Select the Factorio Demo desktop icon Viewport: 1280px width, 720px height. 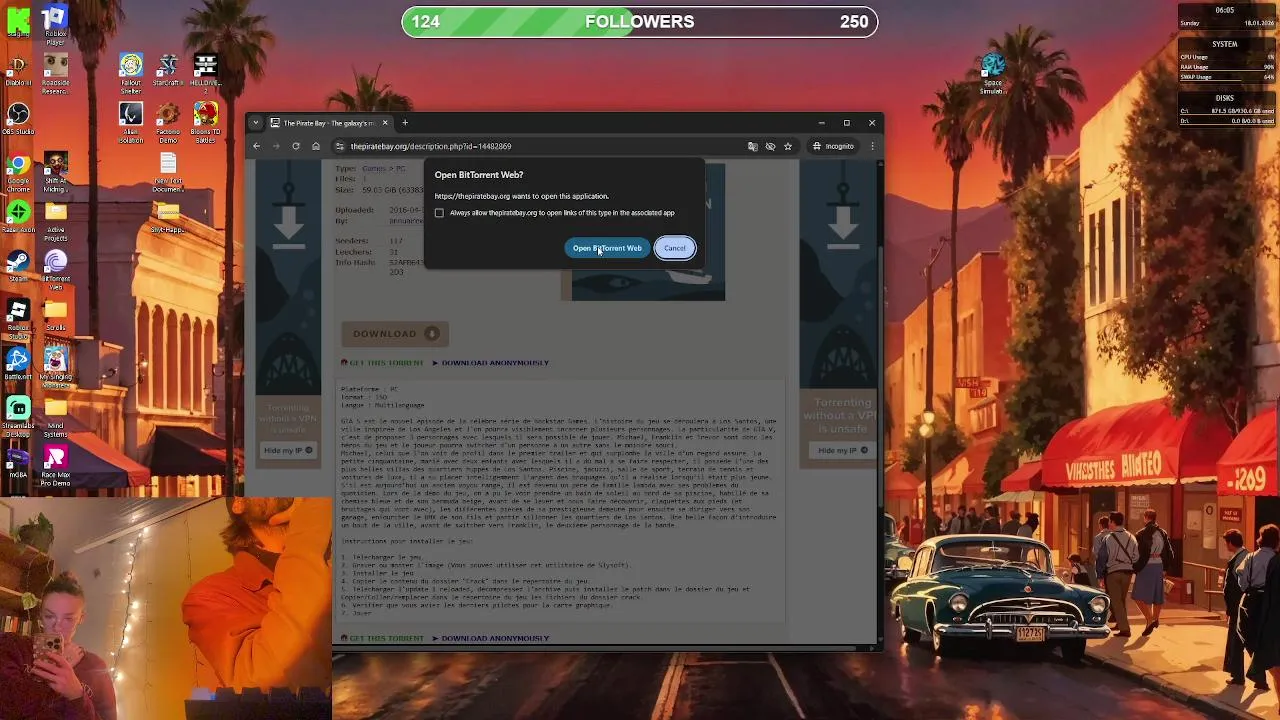[168, 123]
